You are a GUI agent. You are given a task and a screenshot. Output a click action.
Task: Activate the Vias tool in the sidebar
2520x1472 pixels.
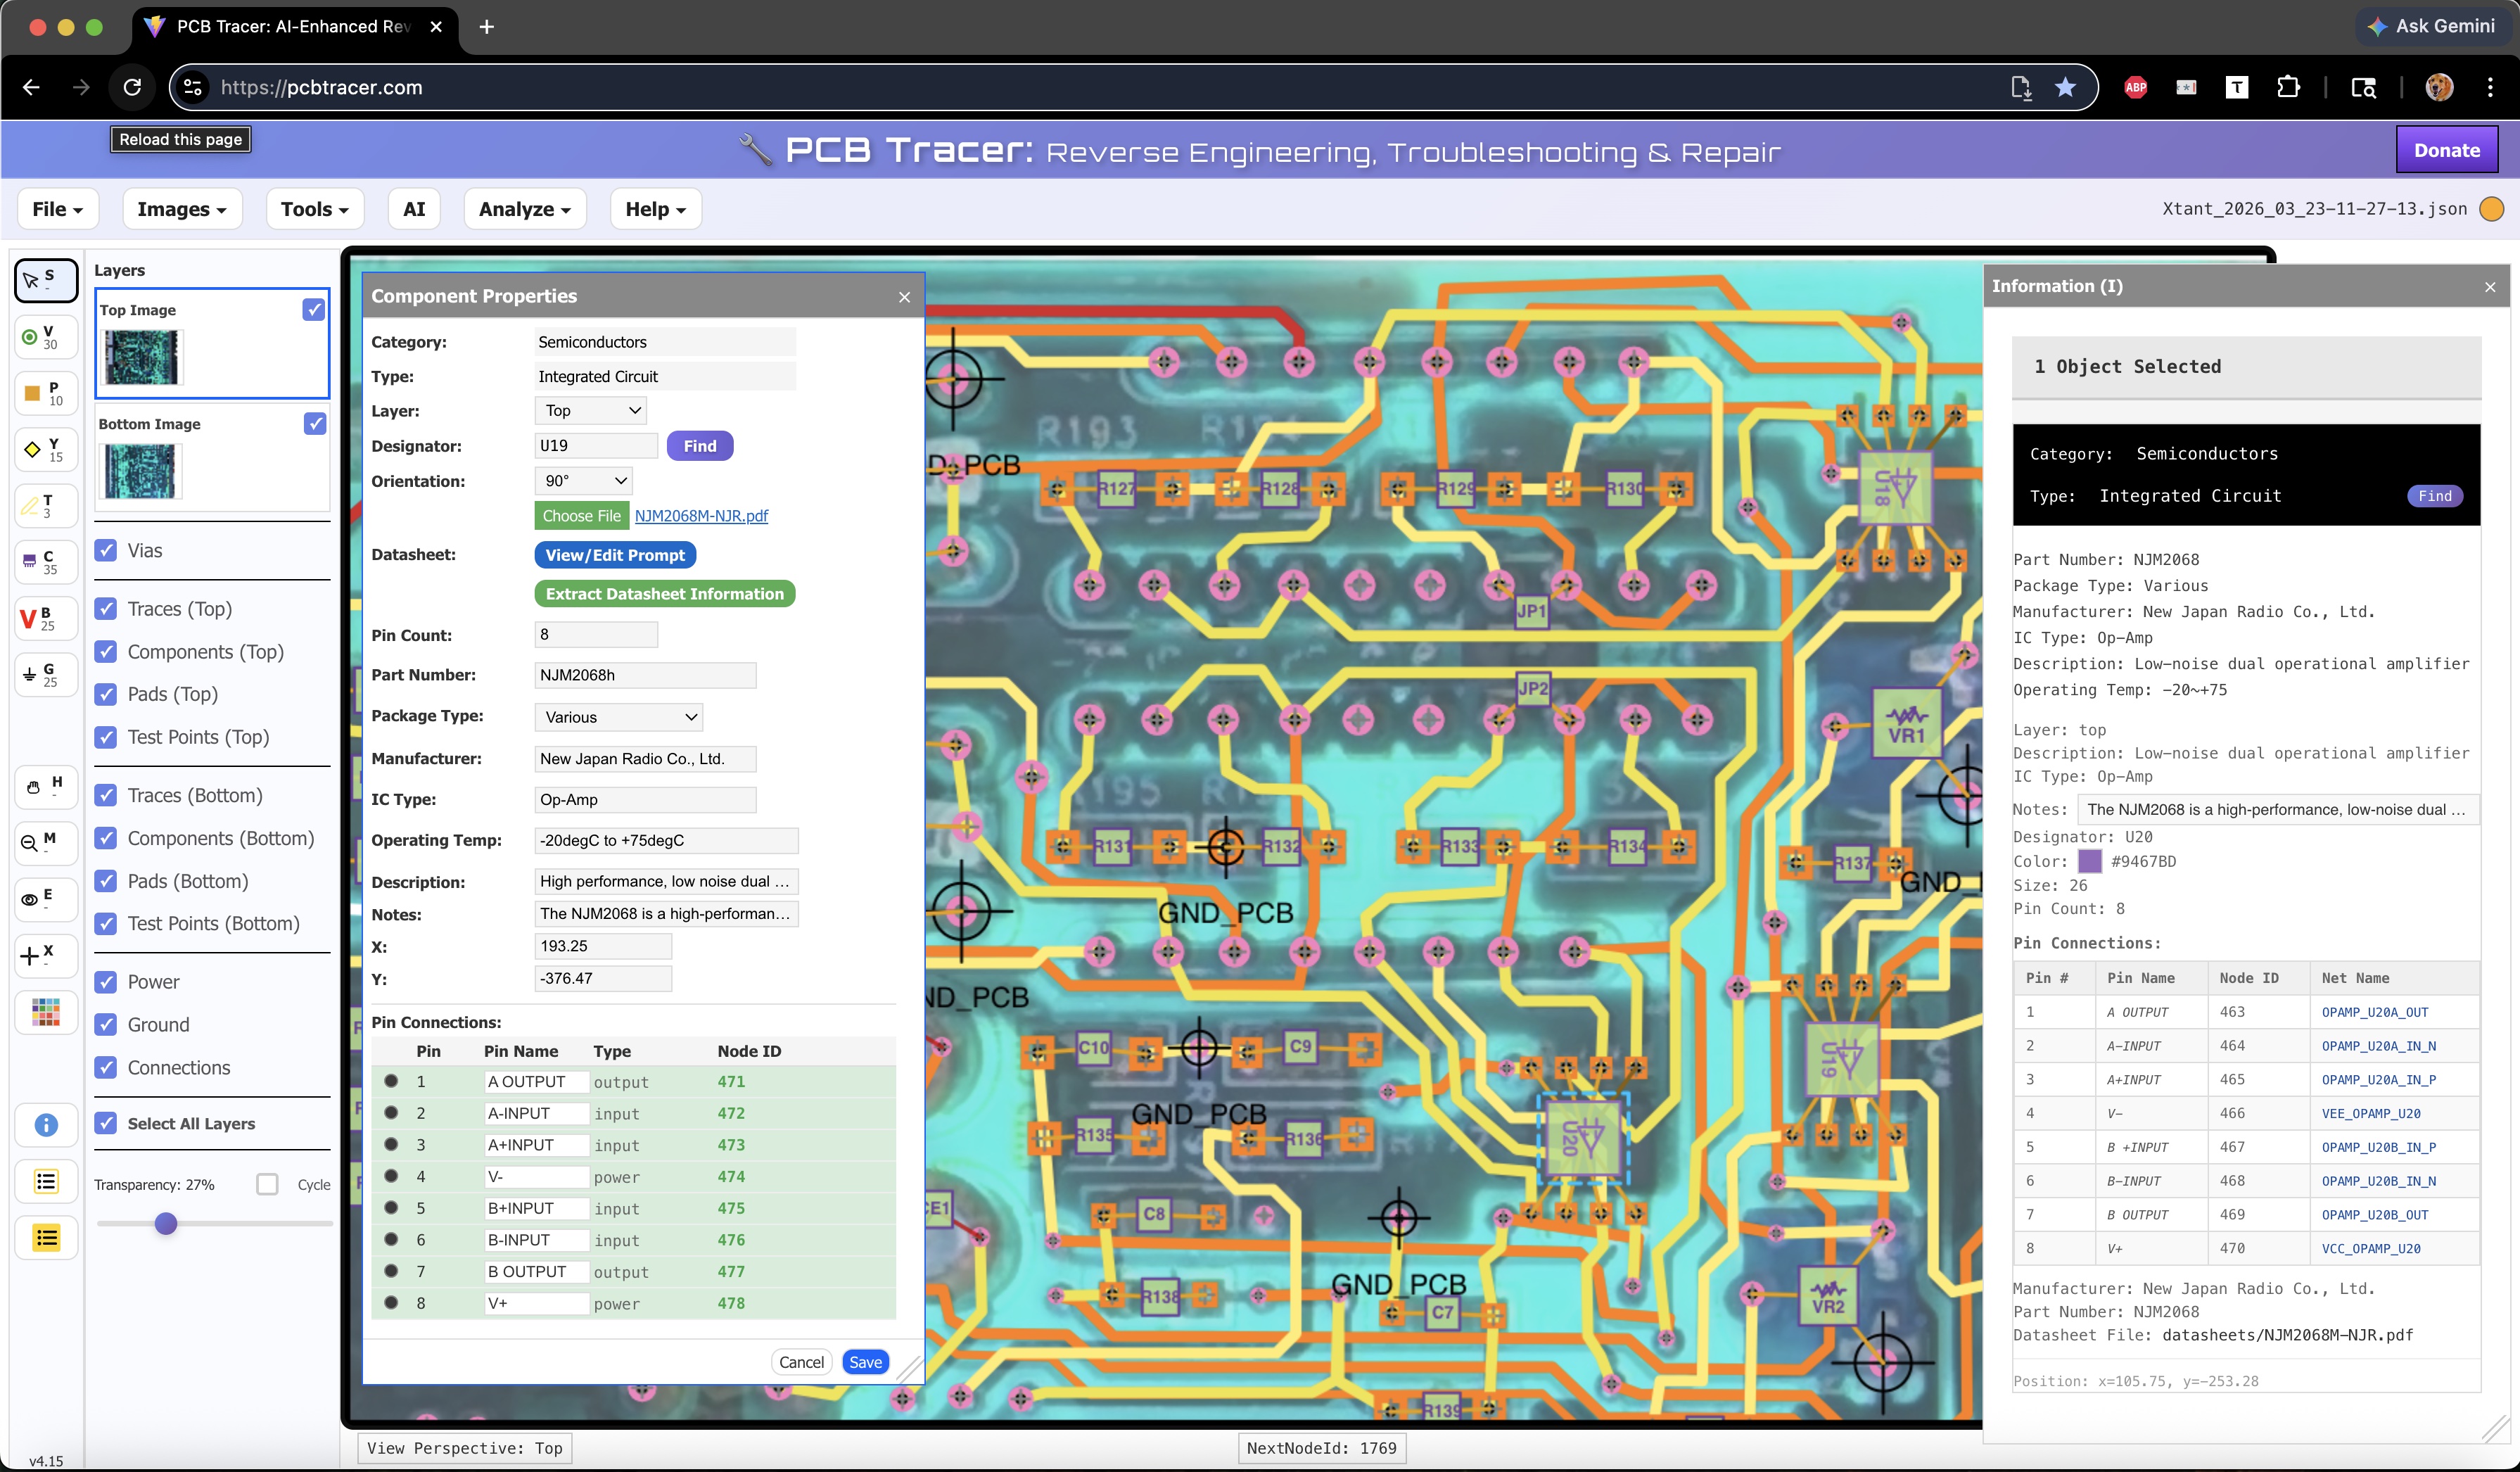pos(45,337)
